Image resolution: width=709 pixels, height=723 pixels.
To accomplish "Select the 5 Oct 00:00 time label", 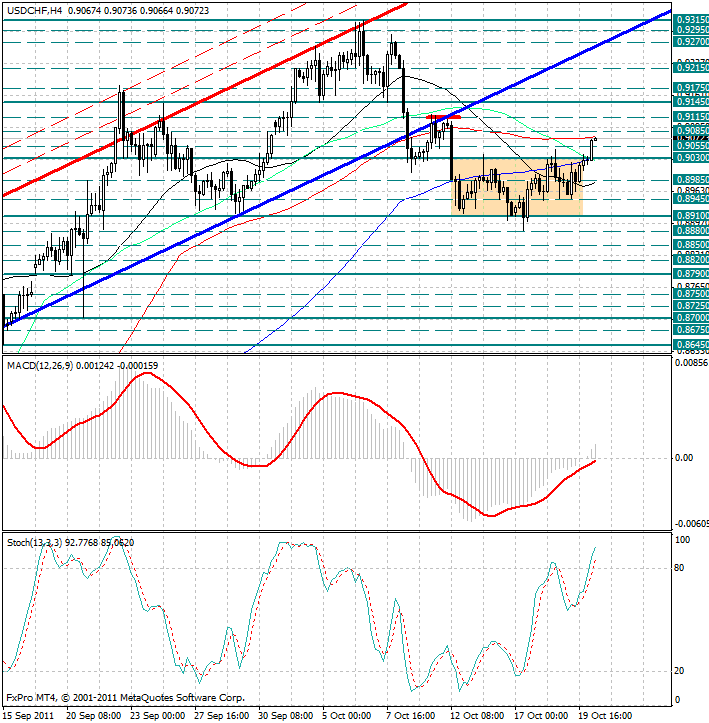I will click(347, 716).
